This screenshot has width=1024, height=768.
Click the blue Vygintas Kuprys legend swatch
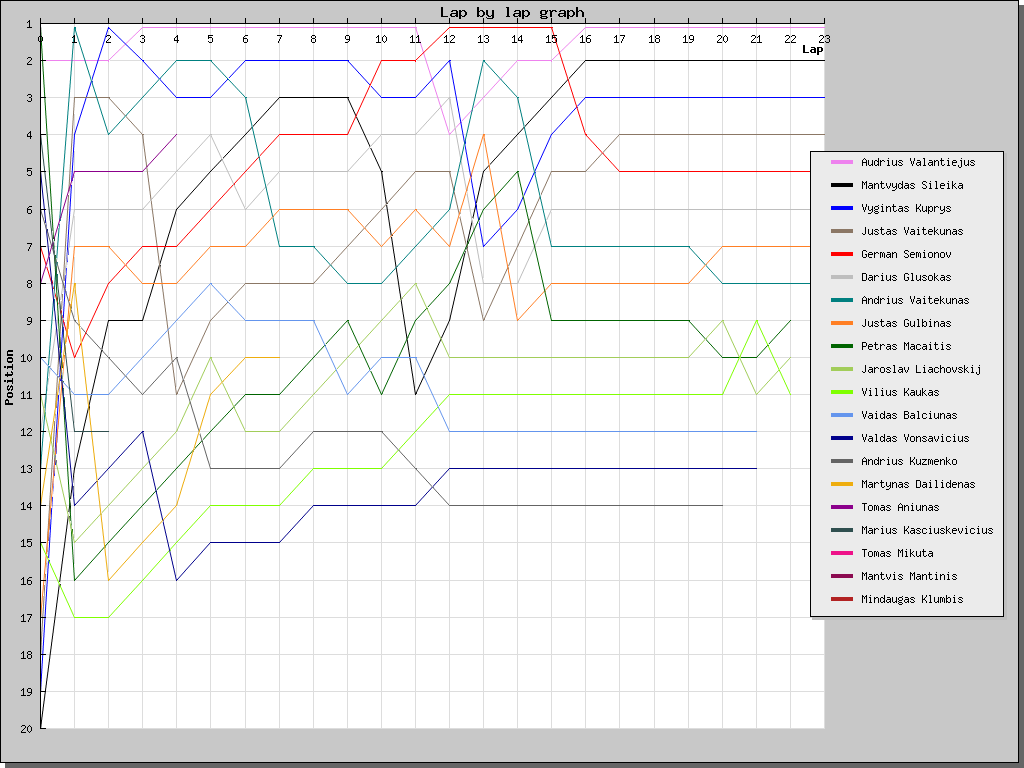coord(842,208)
